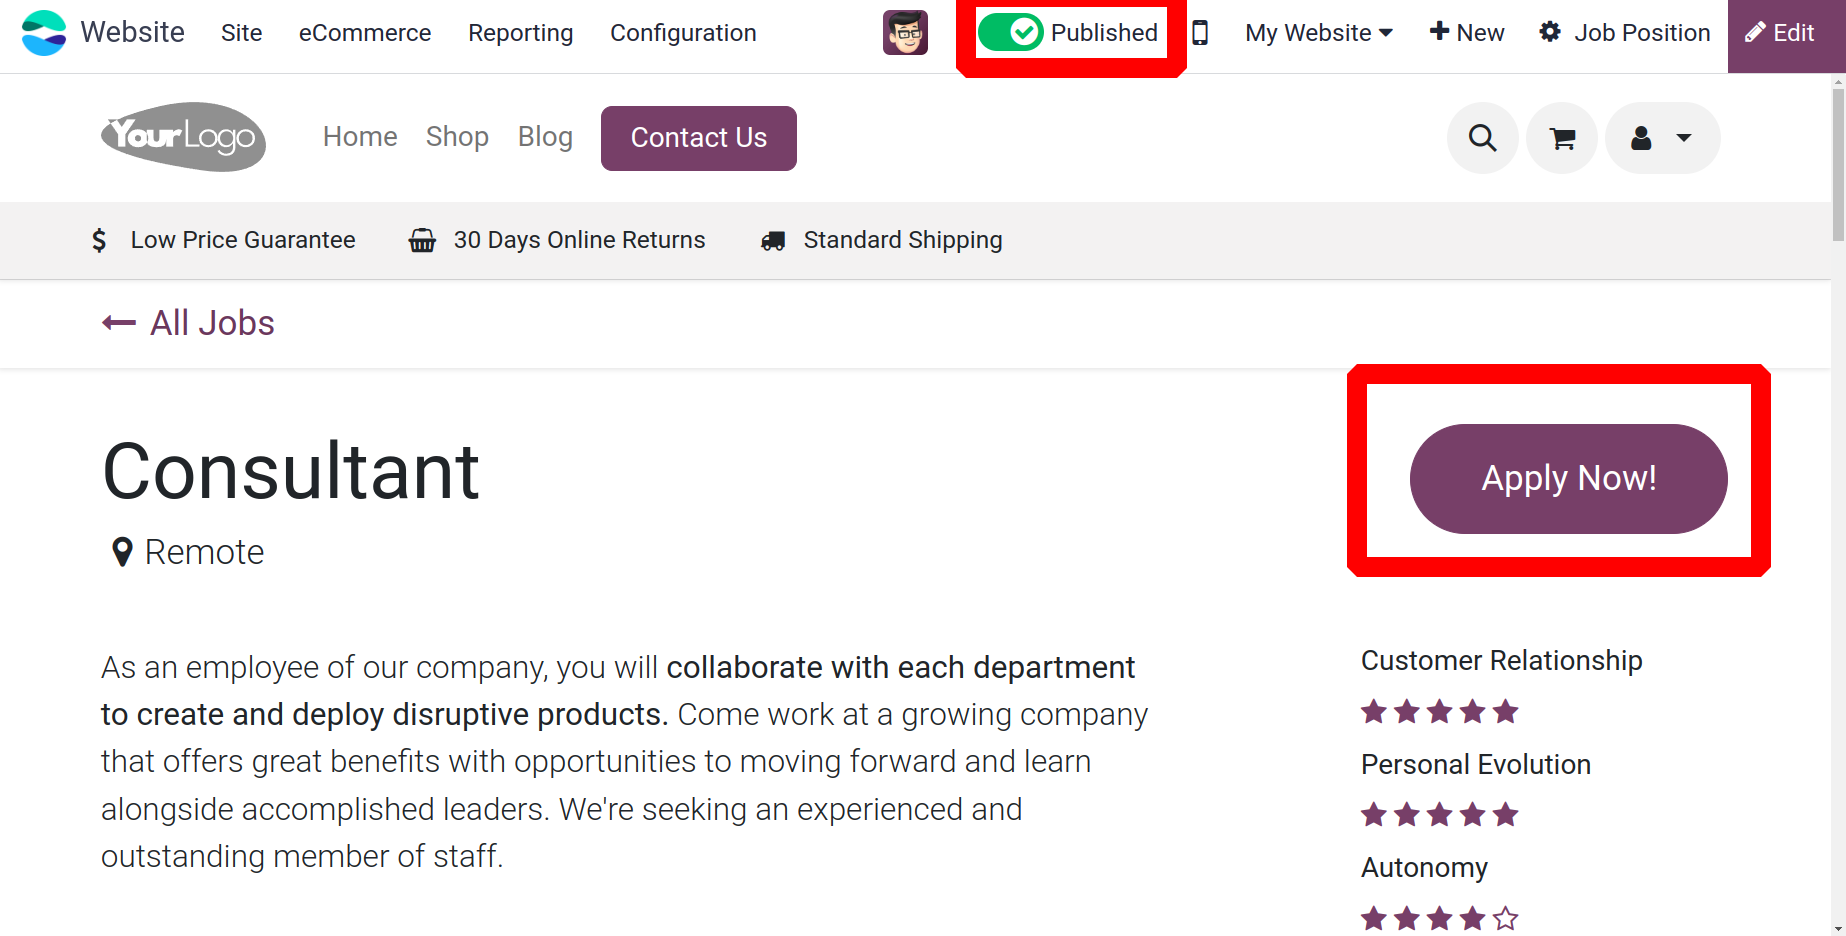Viewport: 1846px width, 936px height.
Task: Switch to mobile preview icon
Action: click(x=1200, y=33)
